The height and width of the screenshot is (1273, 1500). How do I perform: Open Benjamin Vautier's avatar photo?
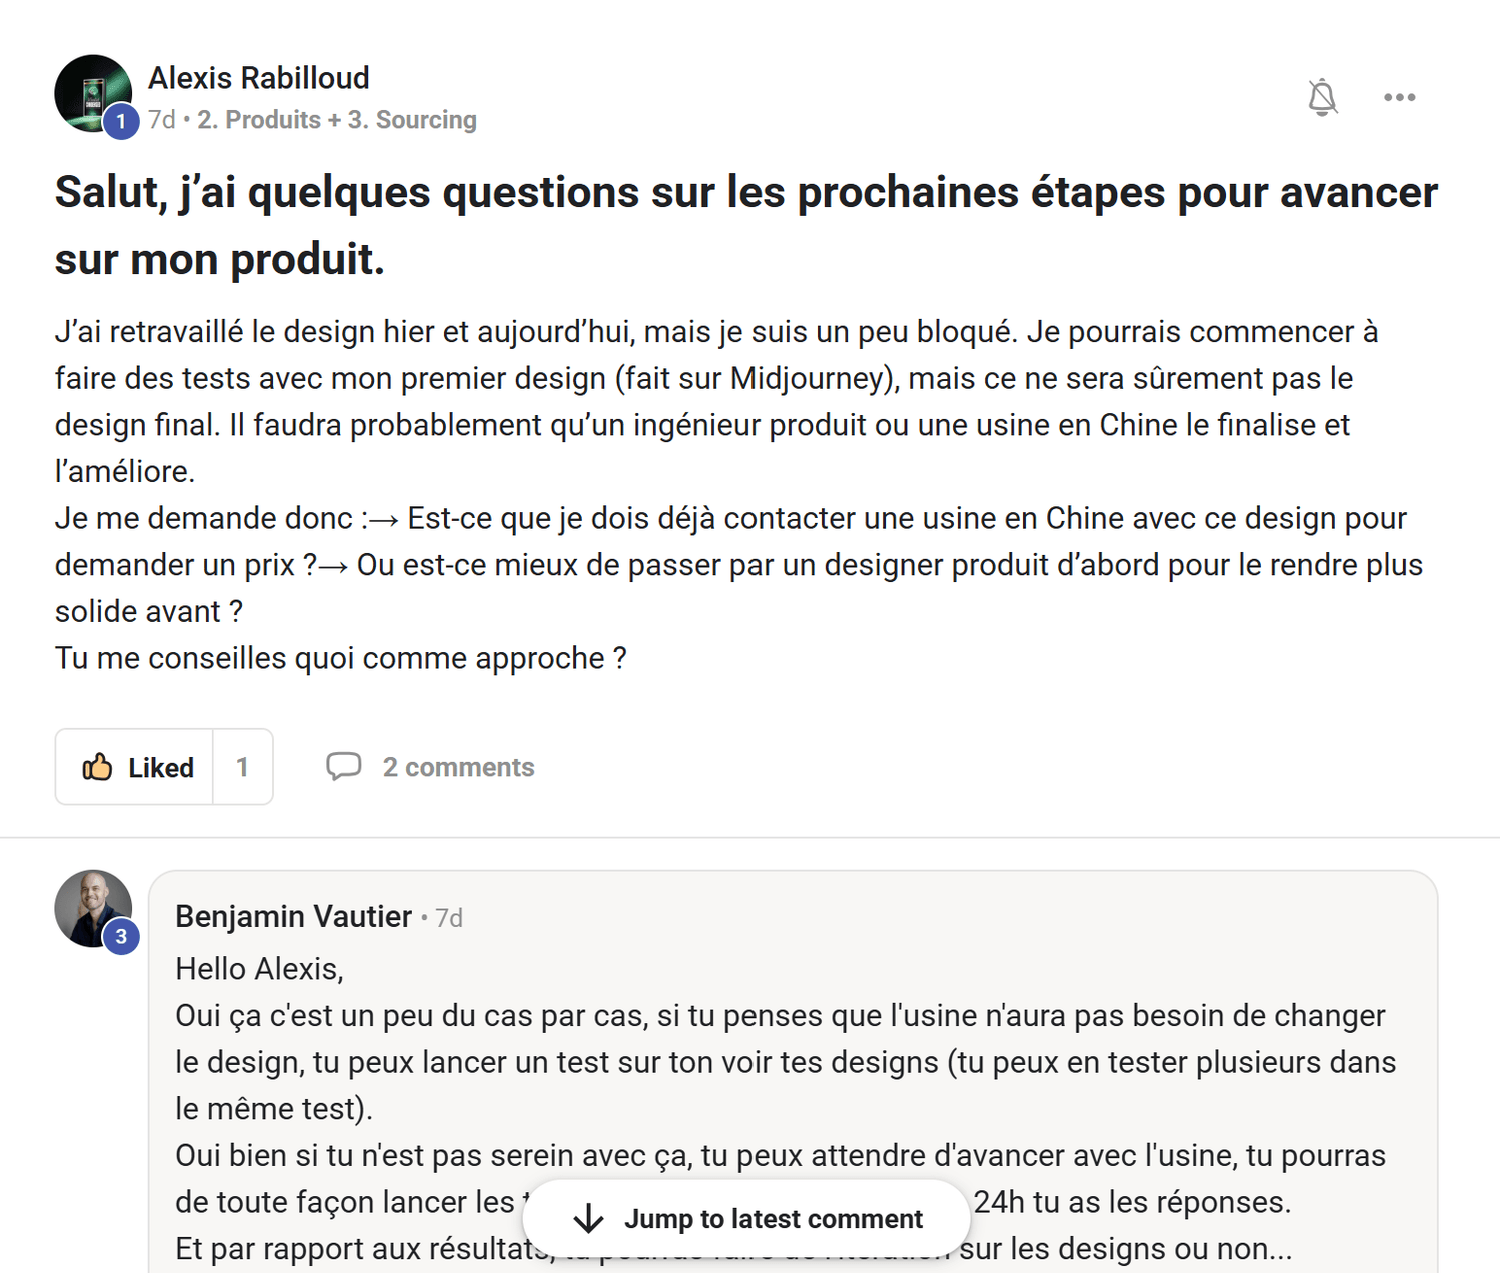[x=92, y=908]
